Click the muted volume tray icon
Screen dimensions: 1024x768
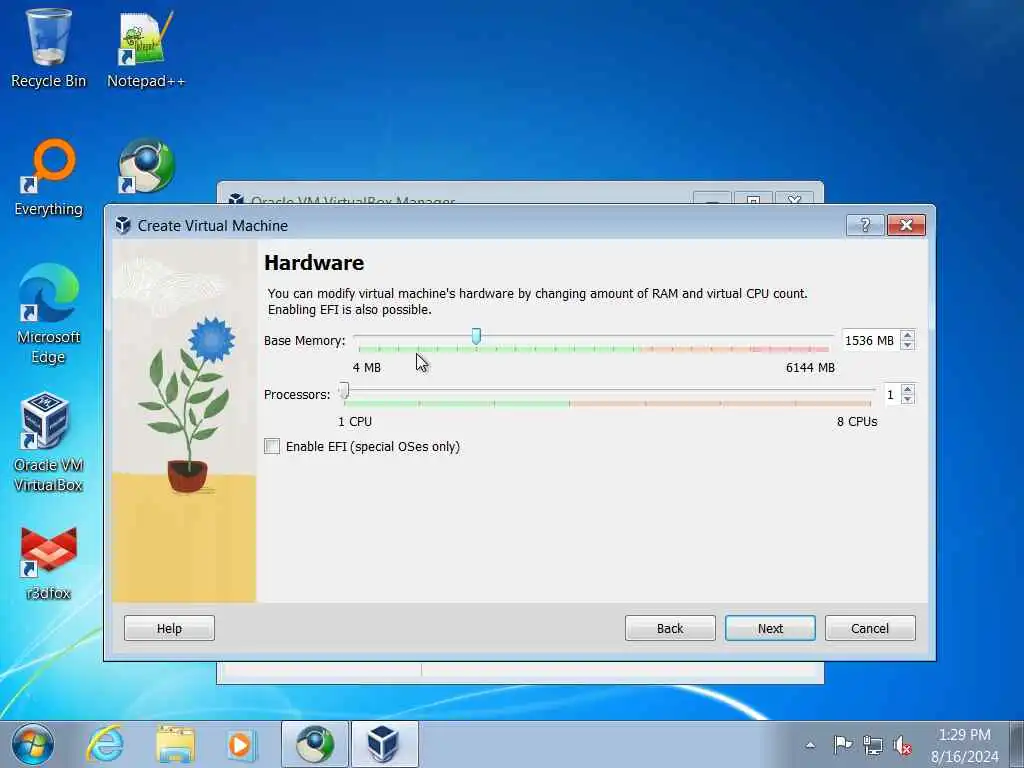[903, 744]
